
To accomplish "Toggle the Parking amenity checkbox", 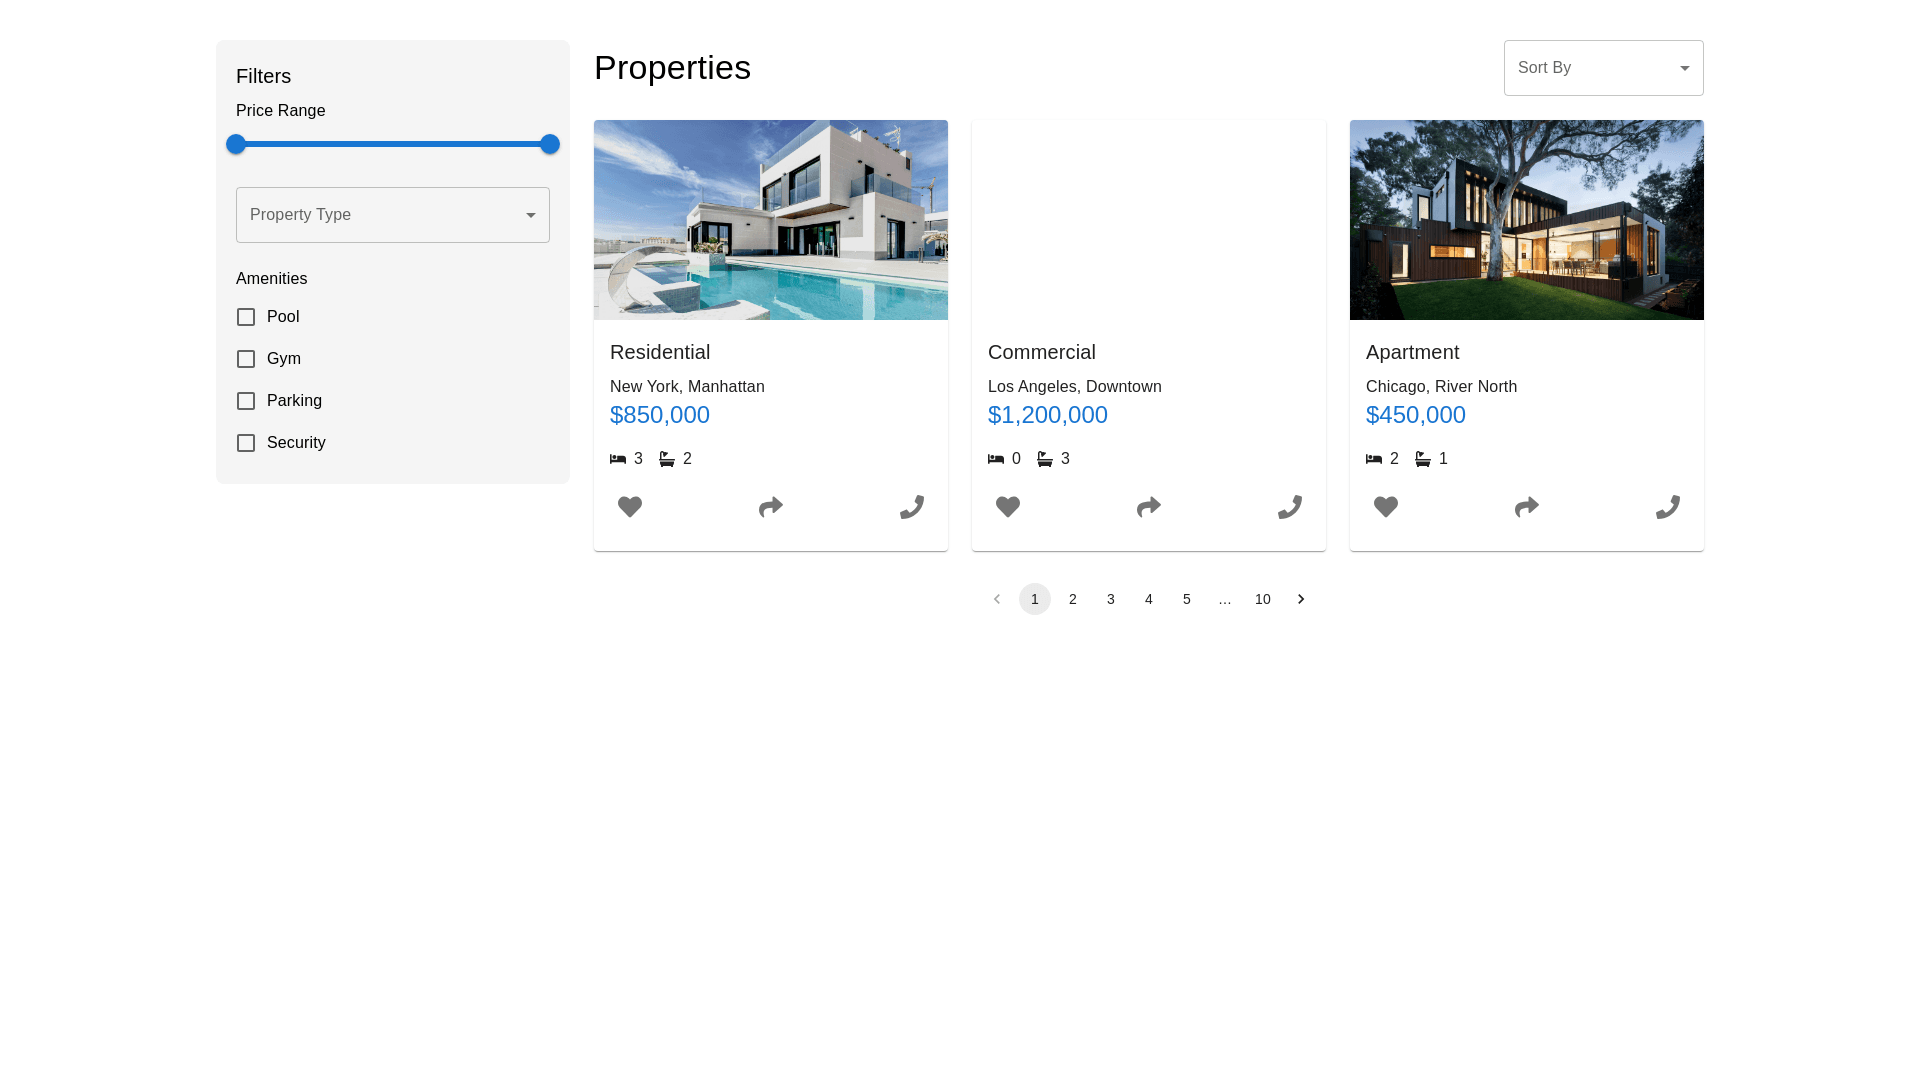I will tap(246, 401).
